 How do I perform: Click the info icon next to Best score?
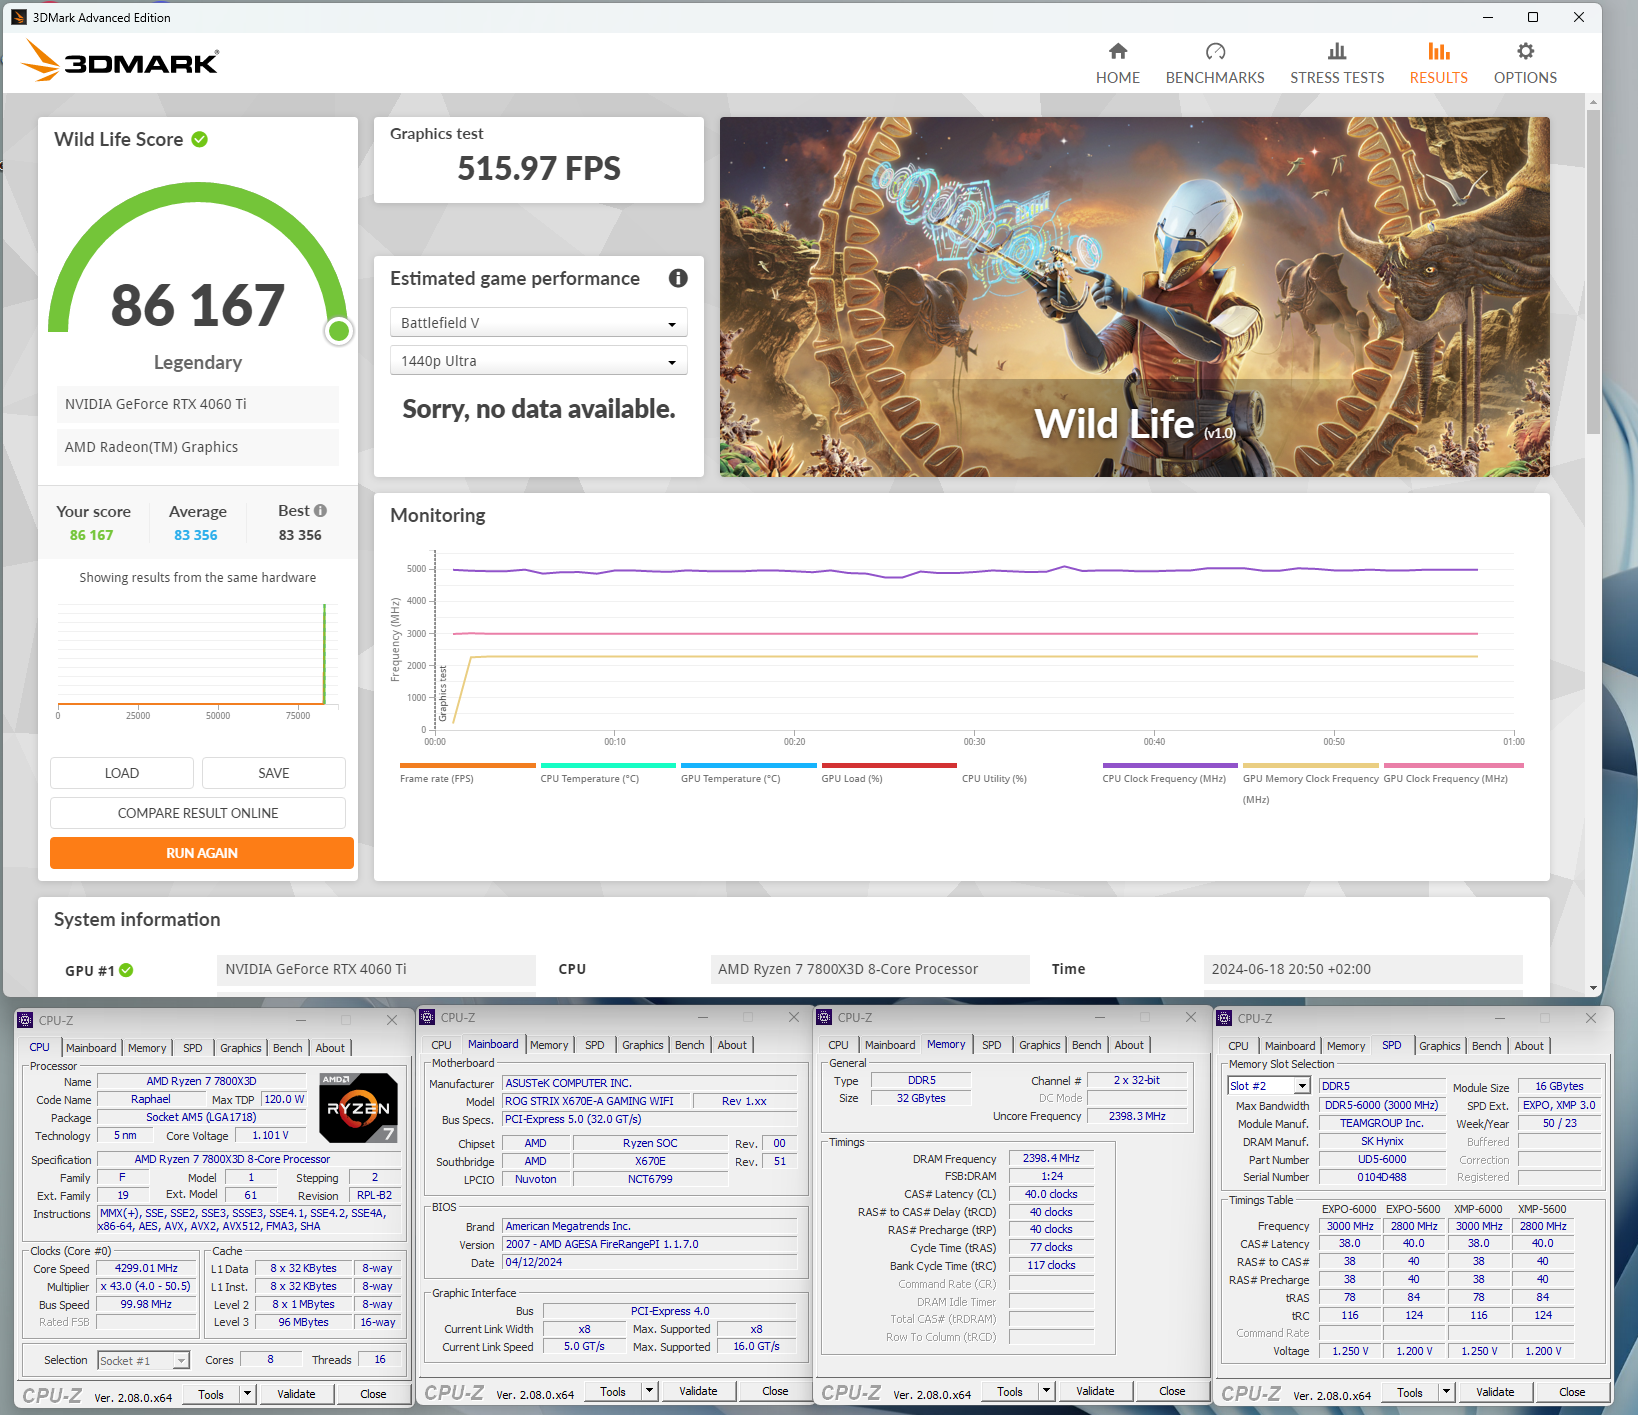[x=320, y=511]
